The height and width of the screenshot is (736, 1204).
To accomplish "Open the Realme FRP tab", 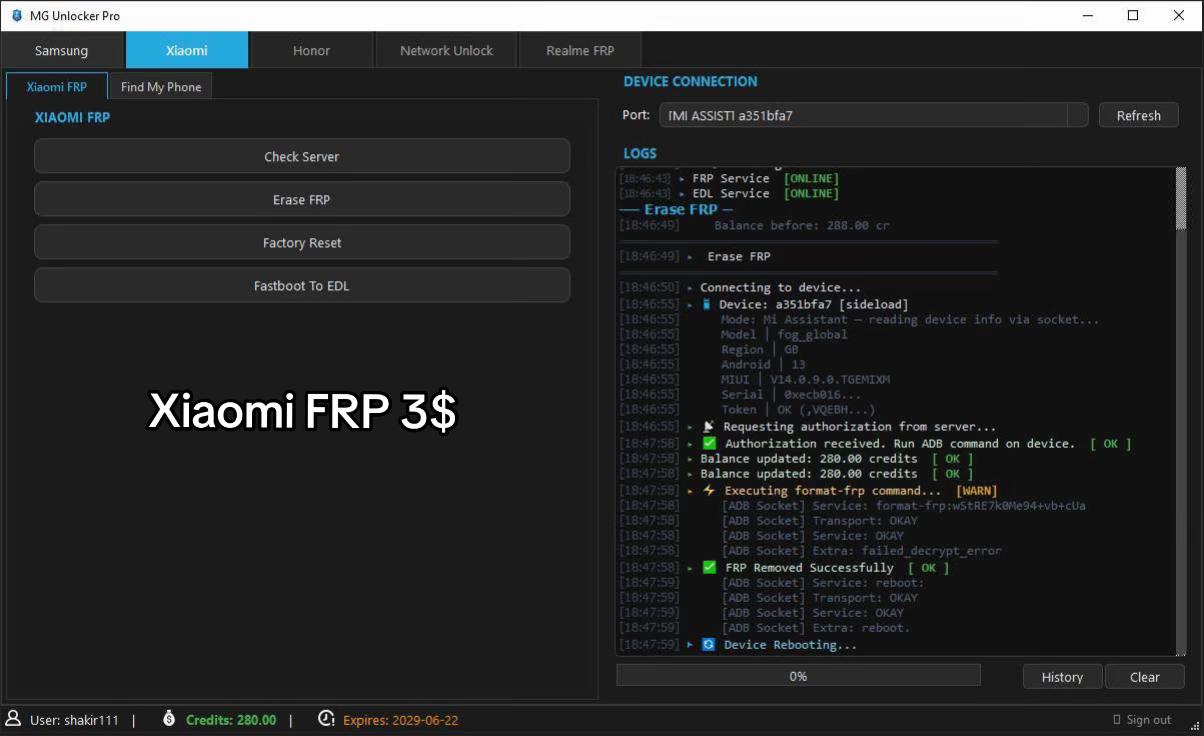I will click(x=580, y=50).
